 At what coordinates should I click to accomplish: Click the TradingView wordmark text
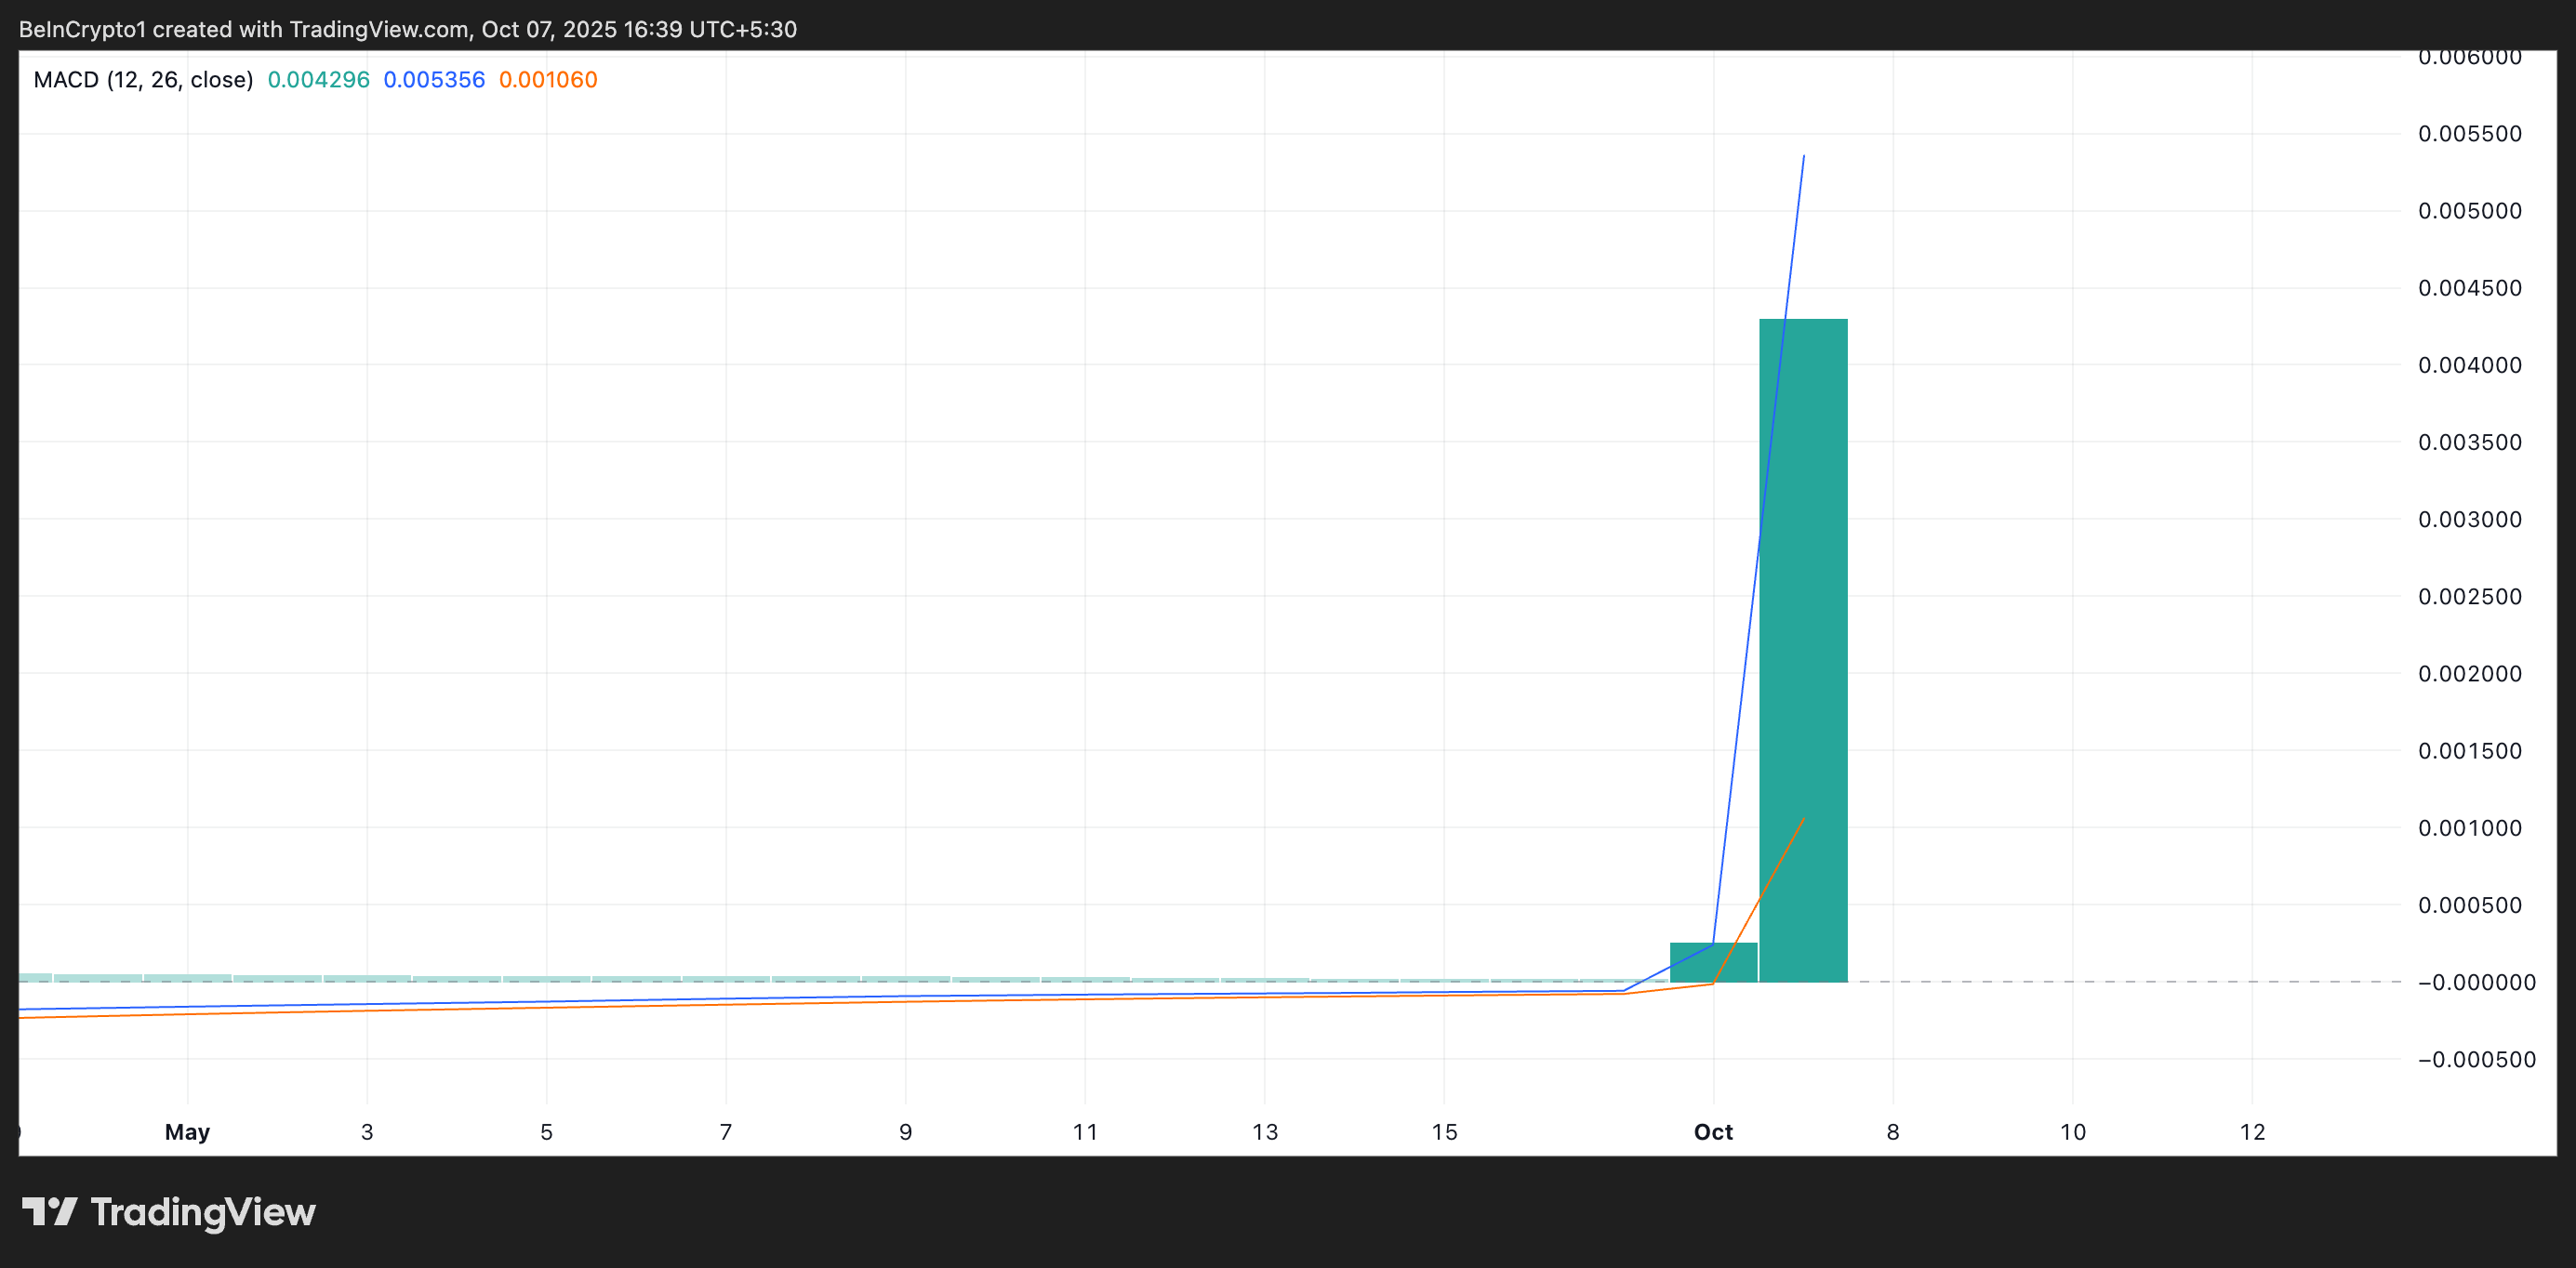[203, 1212]
